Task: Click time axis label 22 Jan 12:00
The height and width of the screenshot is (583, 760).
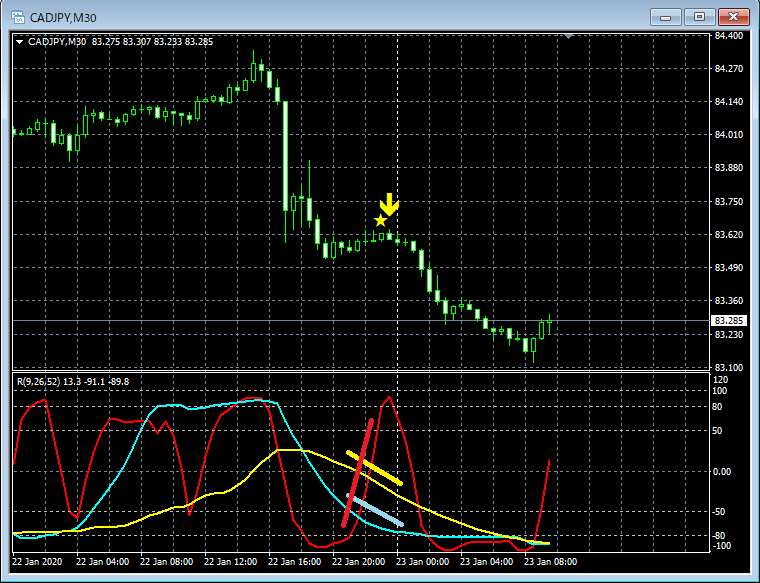Action: click(x=231, y=562)
